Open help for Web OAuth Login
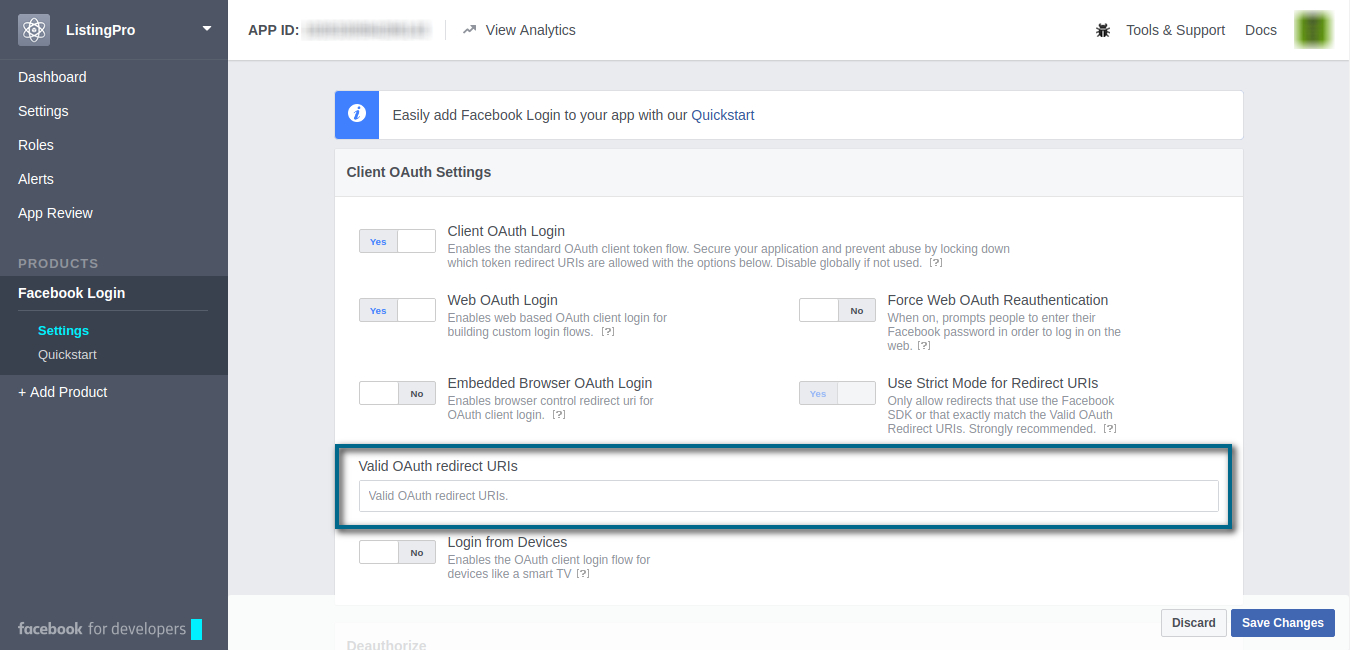 tap(608, 332)
